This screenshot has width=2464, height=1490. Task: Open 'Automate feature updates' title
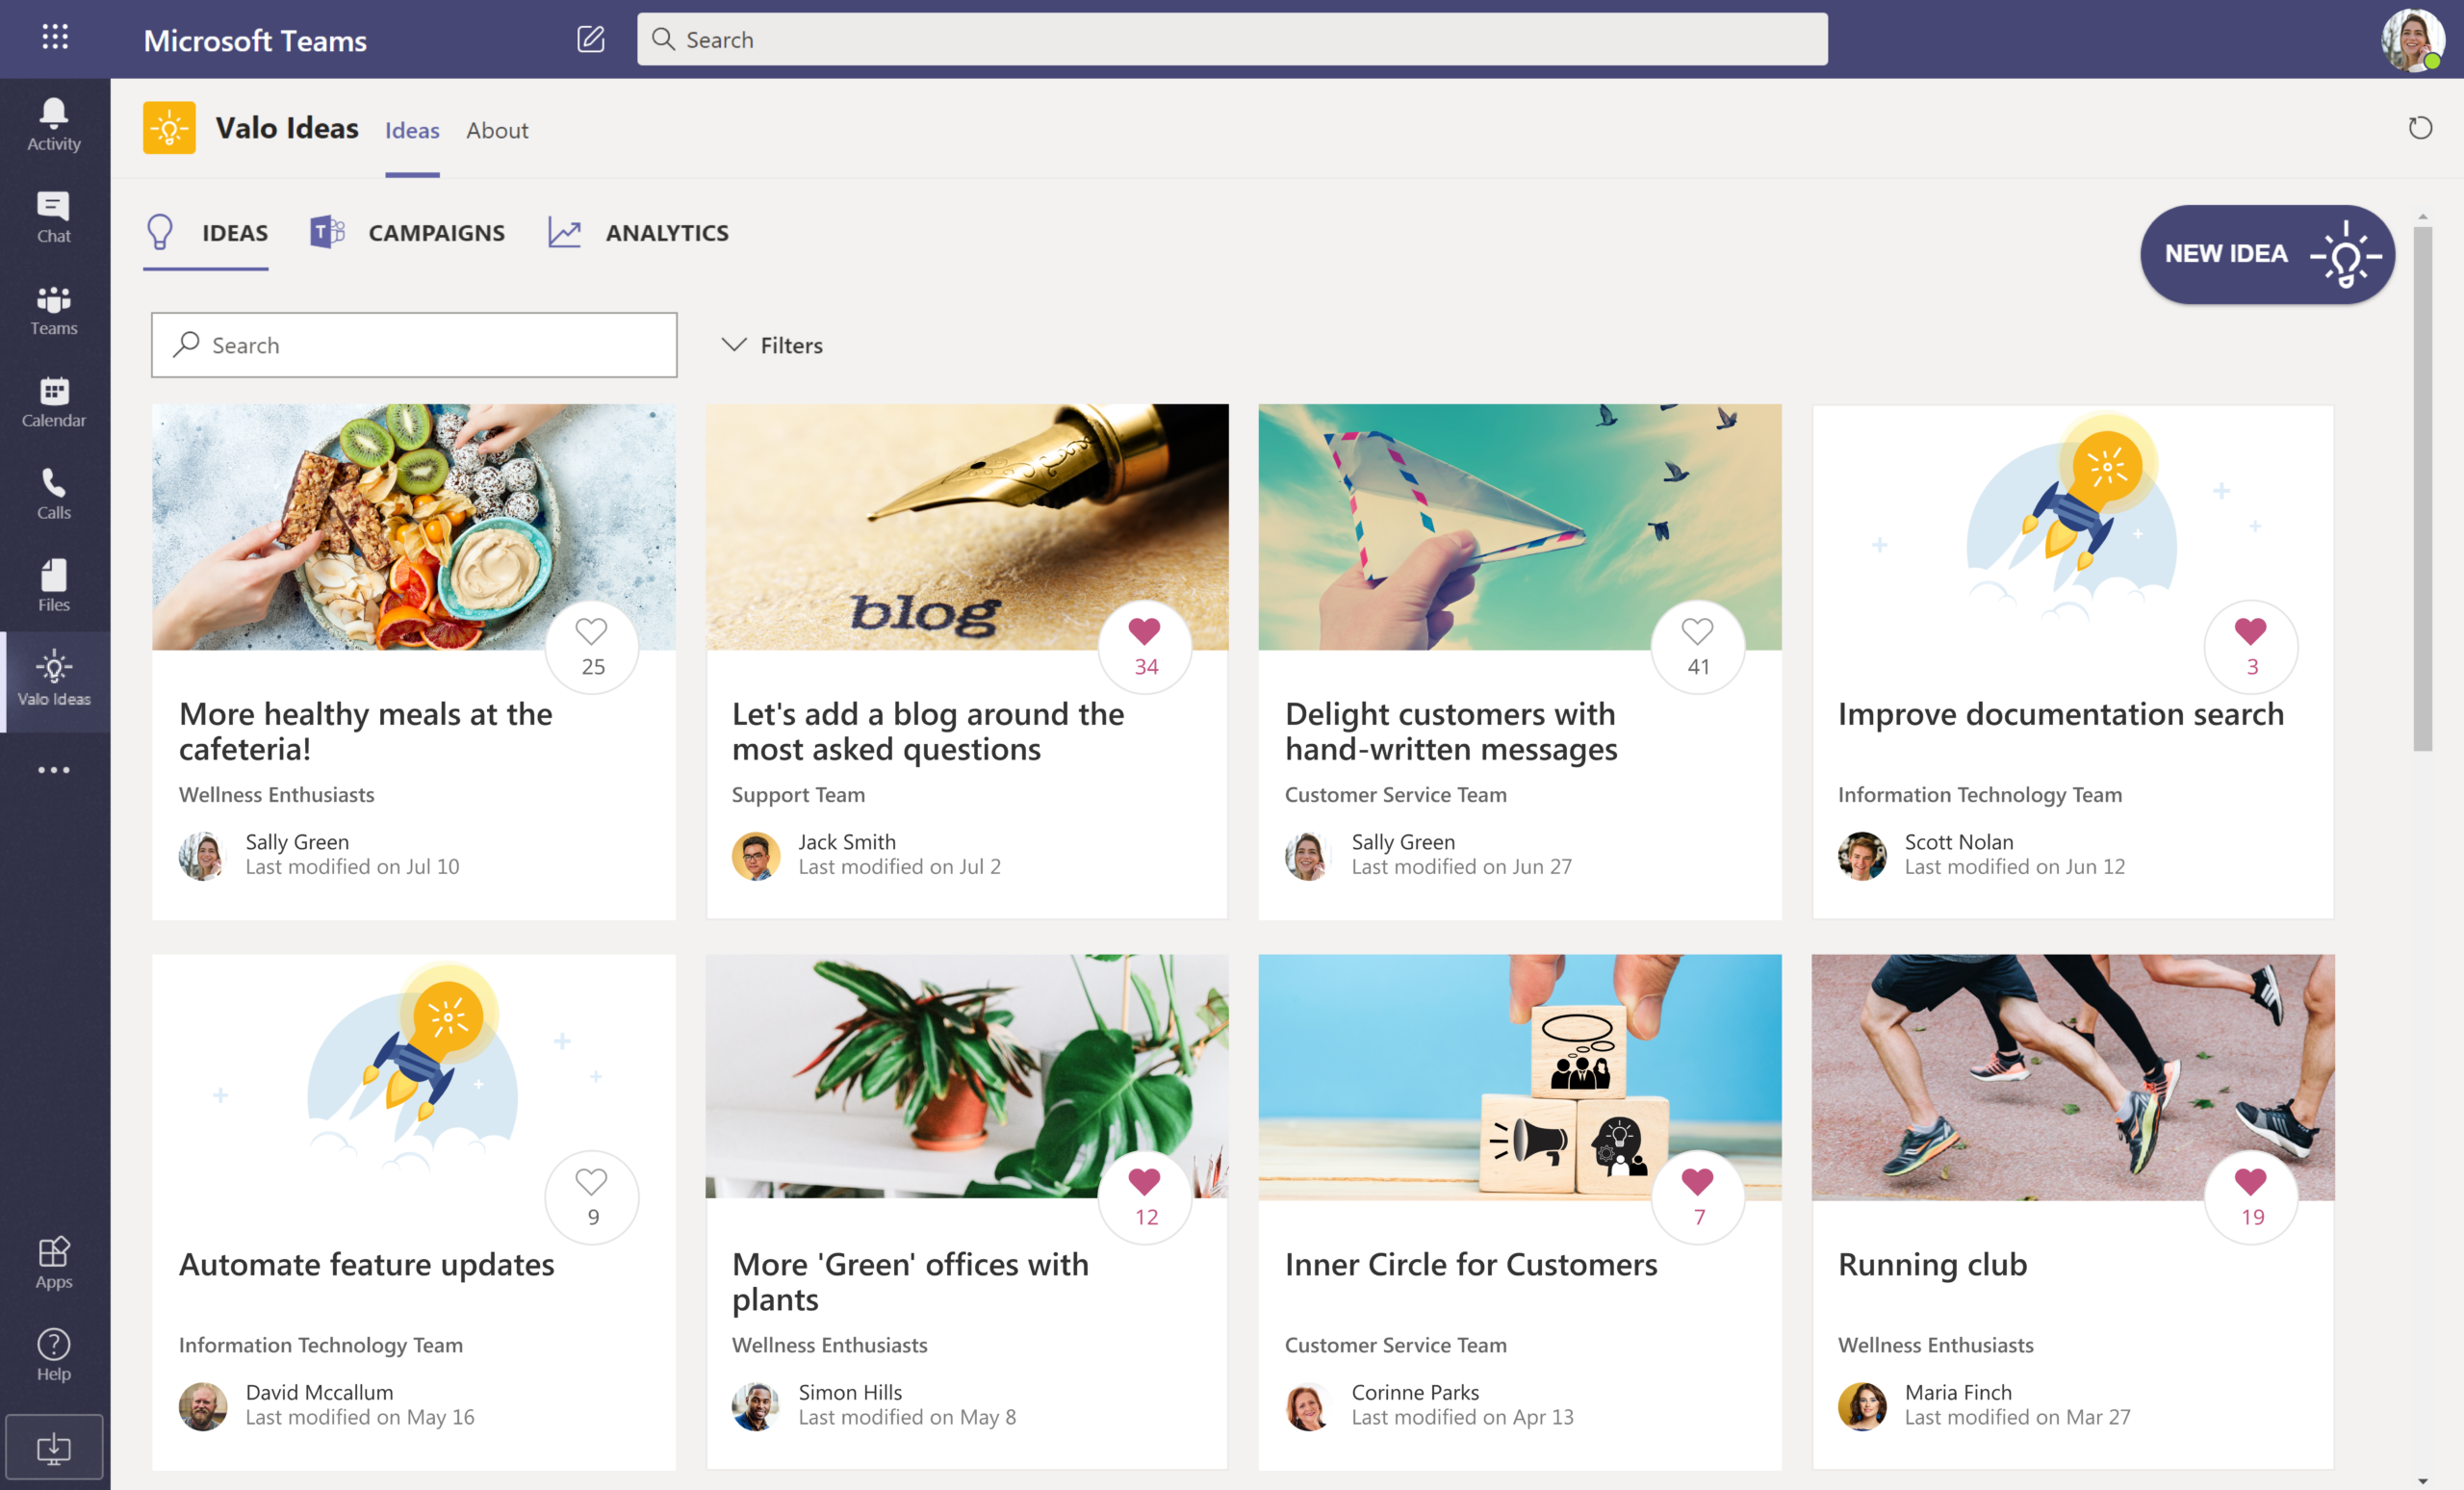pyautogui.click(x=367, y=1264)
